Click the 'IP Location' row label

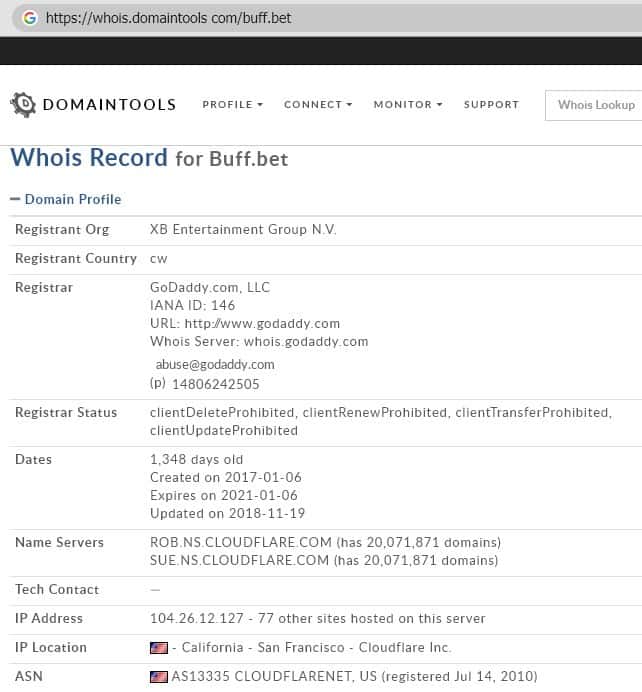(x=51, y=648)
